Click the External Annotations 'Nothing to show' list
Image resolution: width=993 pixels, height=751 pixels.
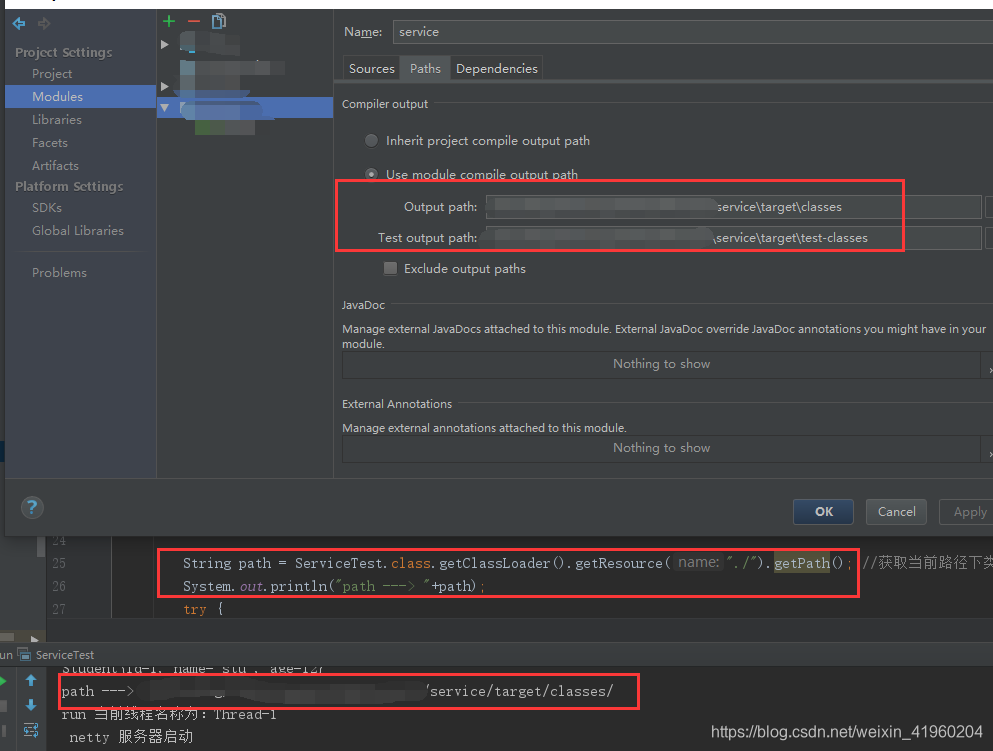661,448
